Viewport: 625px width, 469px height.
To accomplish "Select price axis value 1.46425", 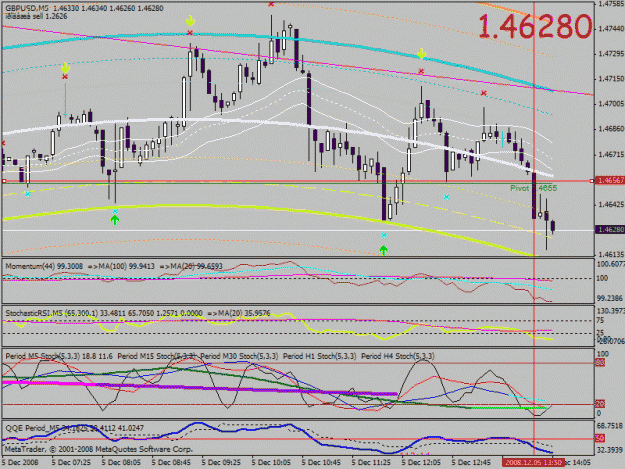I will pyautogui.click(x=611, y=205).
